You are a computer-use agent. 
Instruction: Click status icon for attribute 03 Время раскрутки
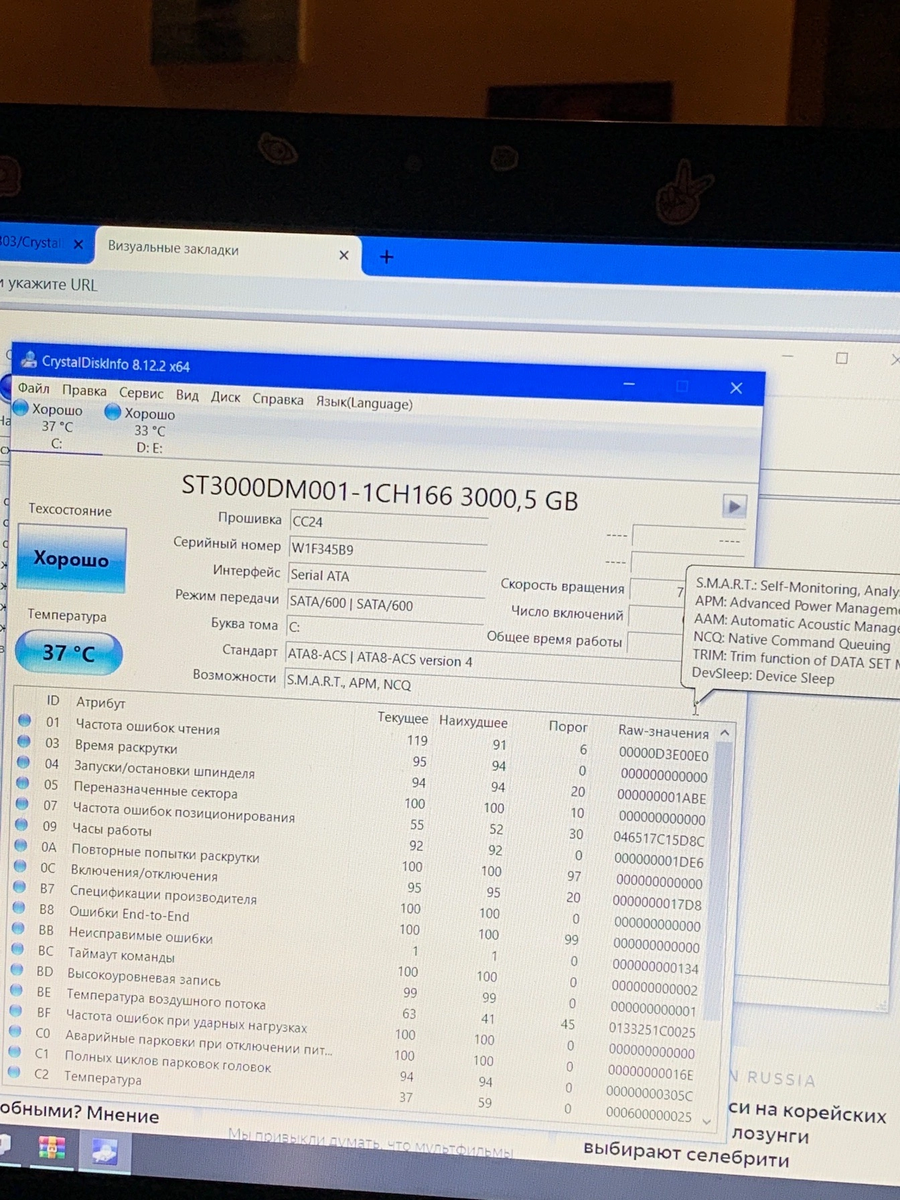[24, 741]
